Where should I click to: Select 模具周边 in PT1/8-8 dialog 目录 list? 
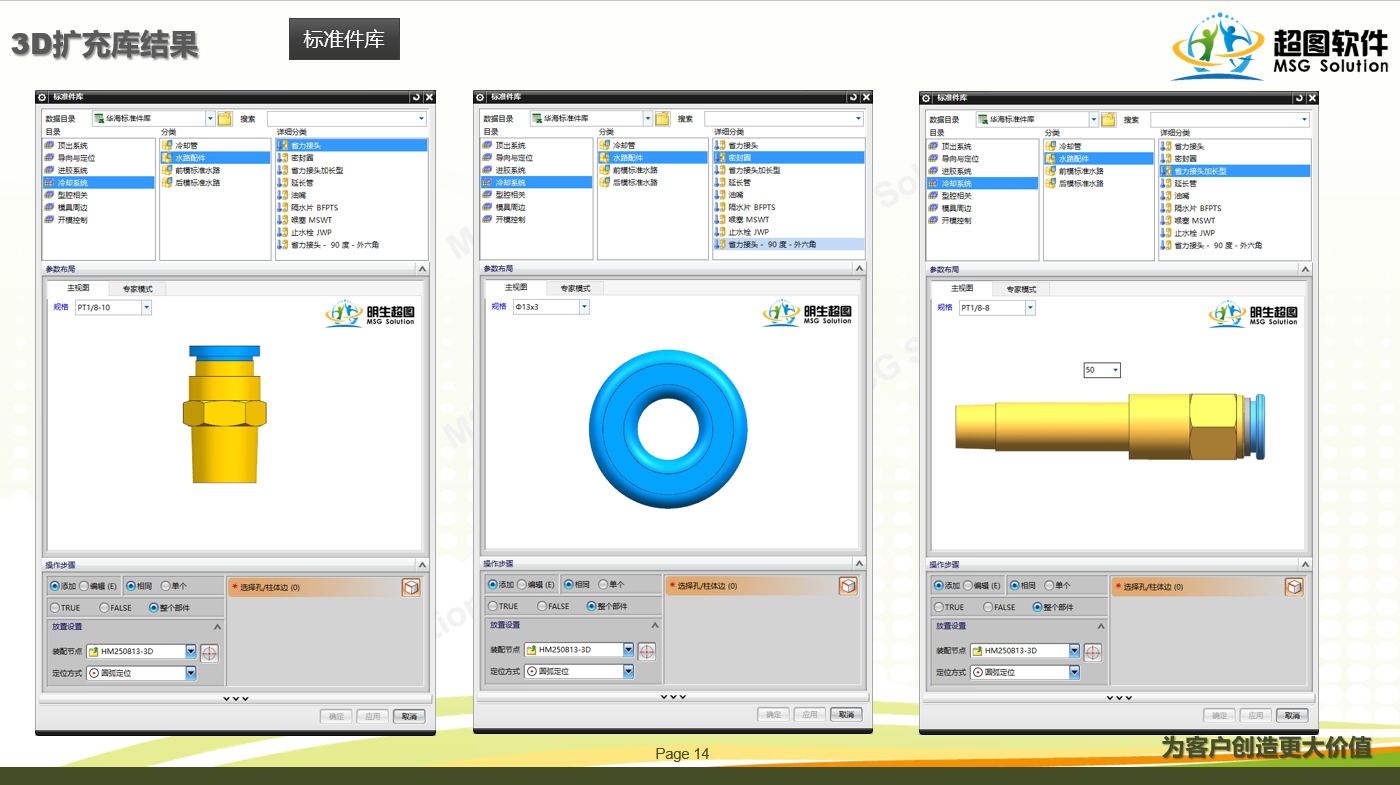pyautogui.click(x=981, y=208)
